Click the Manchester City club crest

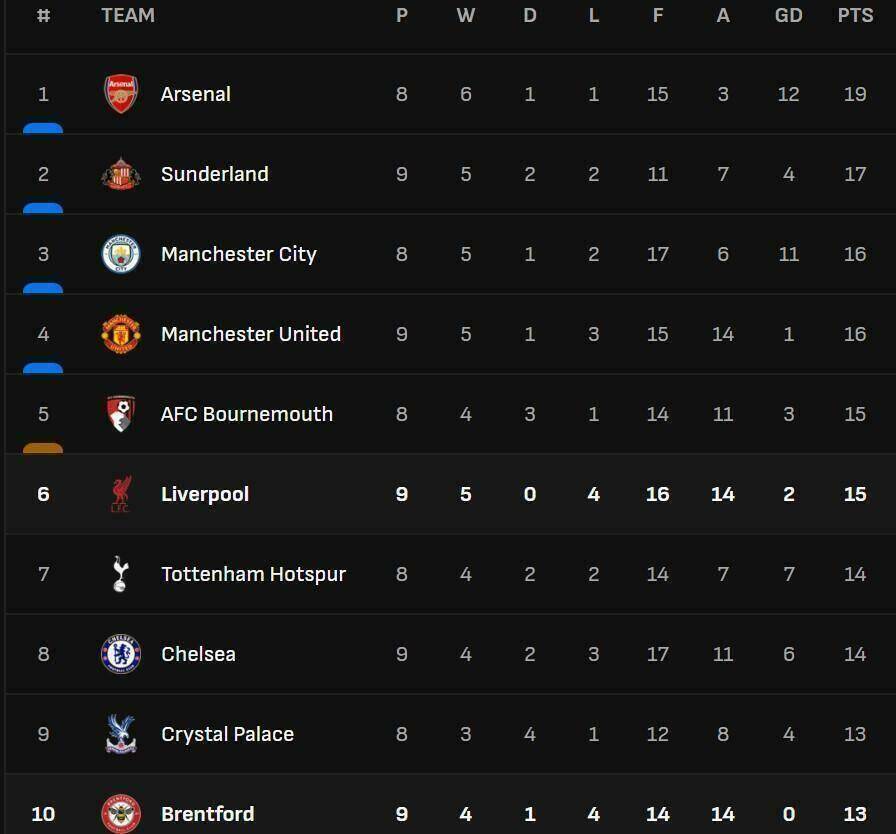coord(121,254)
